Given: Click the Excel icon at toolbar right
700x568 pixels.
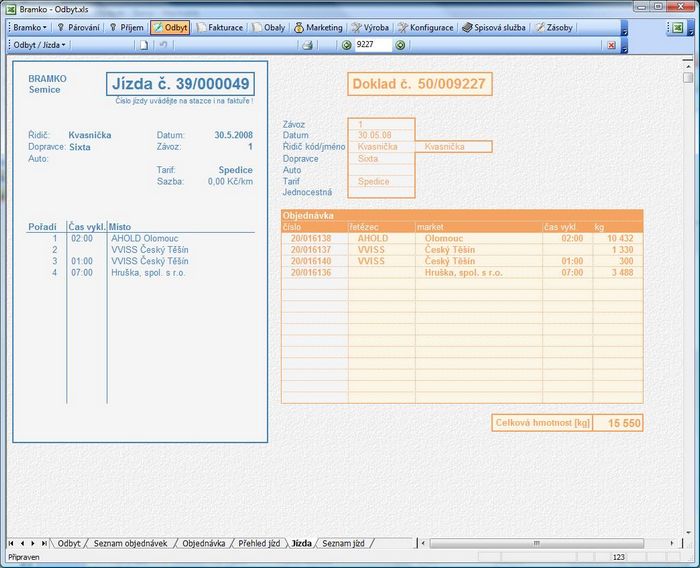Looking at the screenshot, I should [678, 28].
